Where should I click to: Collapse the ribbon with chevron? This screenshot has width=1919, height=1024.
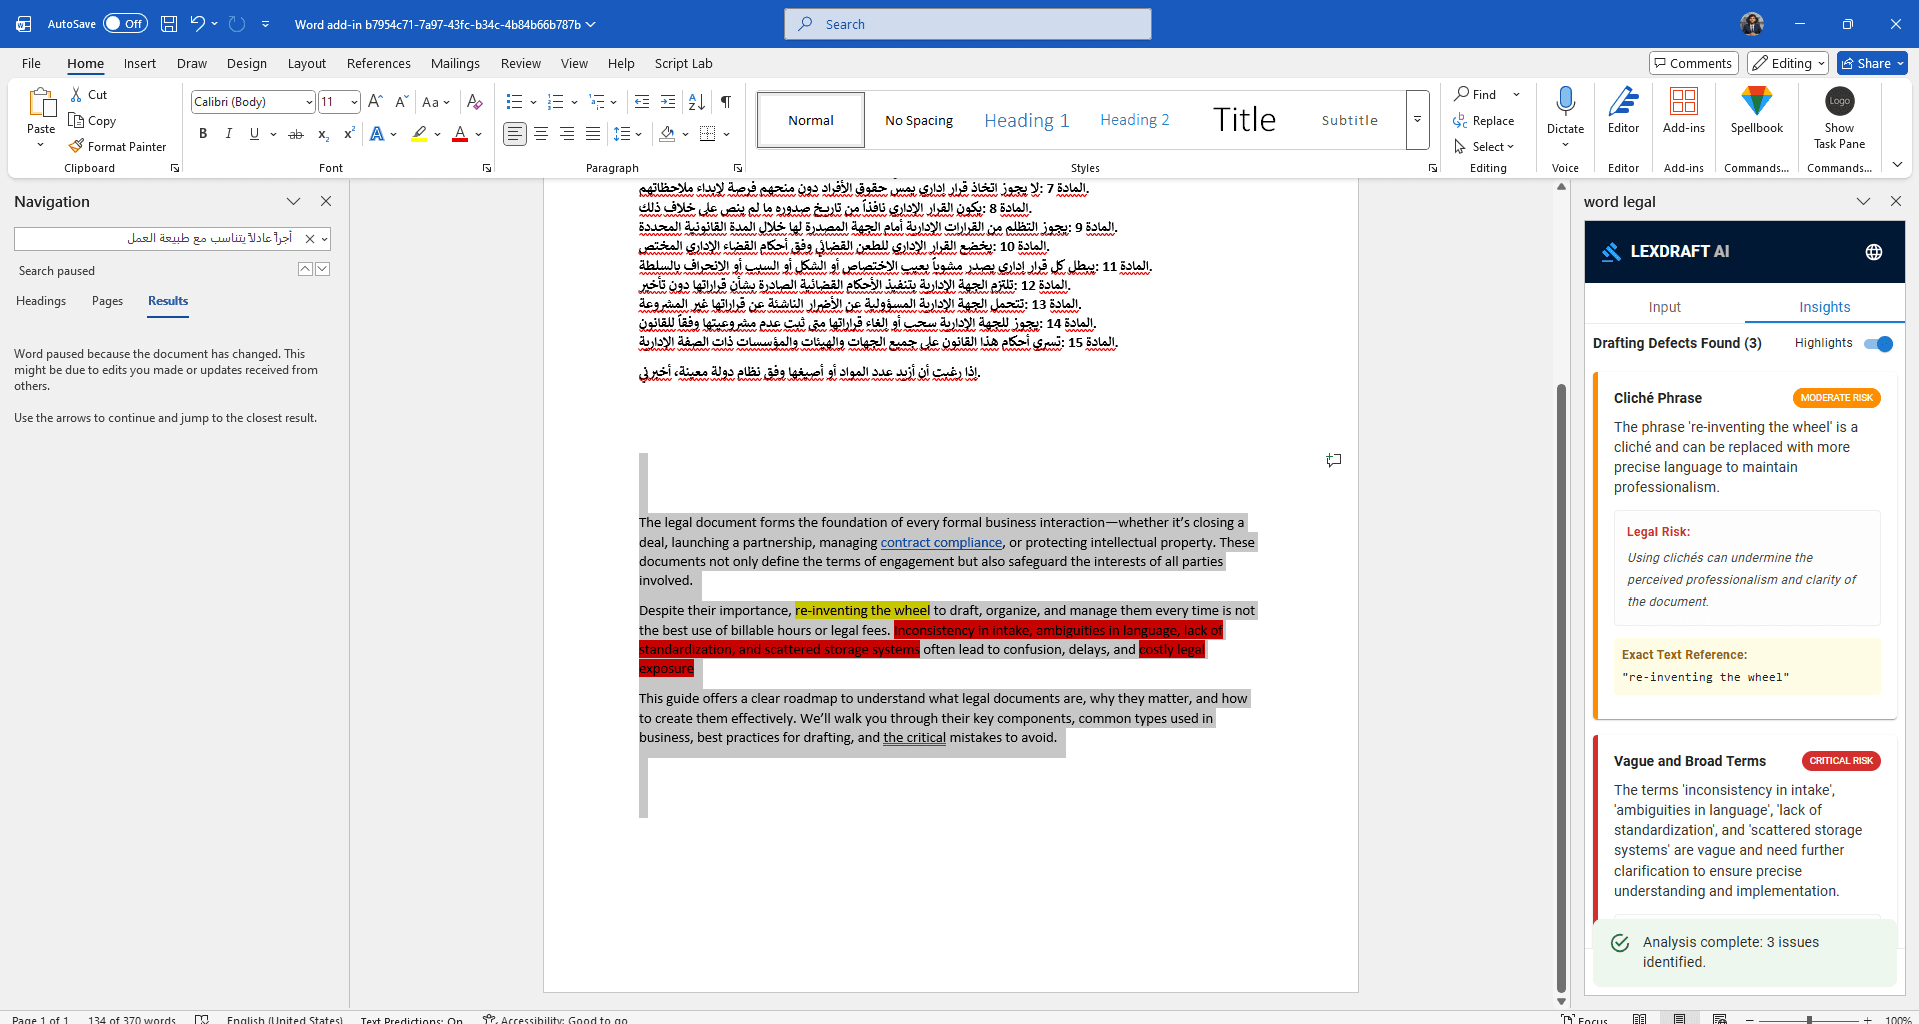coord(1897,165)
